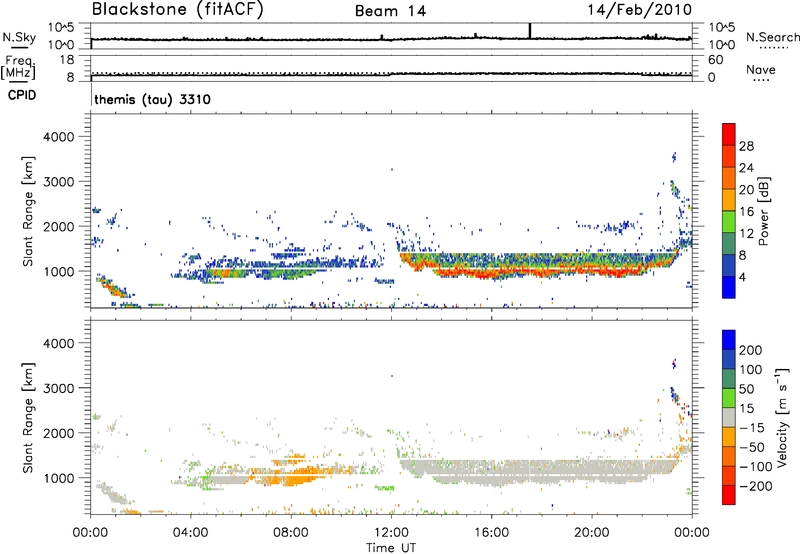Screen dimensions: 800x554
Task: Click the 'N.Search' legend label
Action: click(x=772, y=37)
